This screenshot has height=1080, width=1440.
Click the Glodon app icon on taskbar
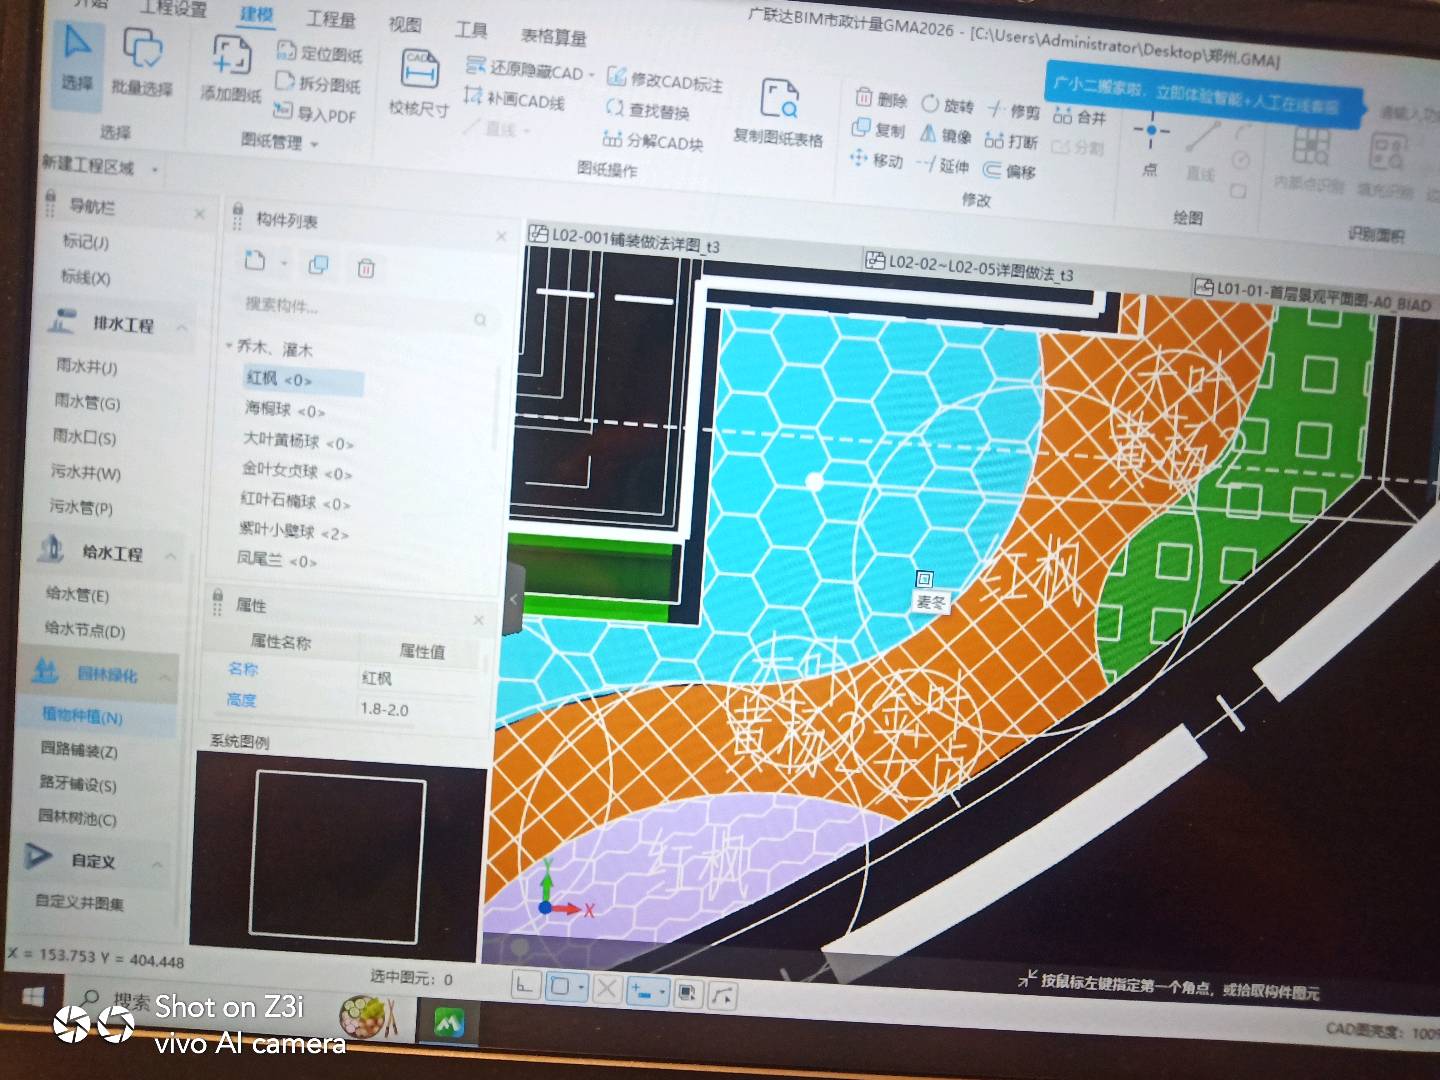coord(449,1021)
